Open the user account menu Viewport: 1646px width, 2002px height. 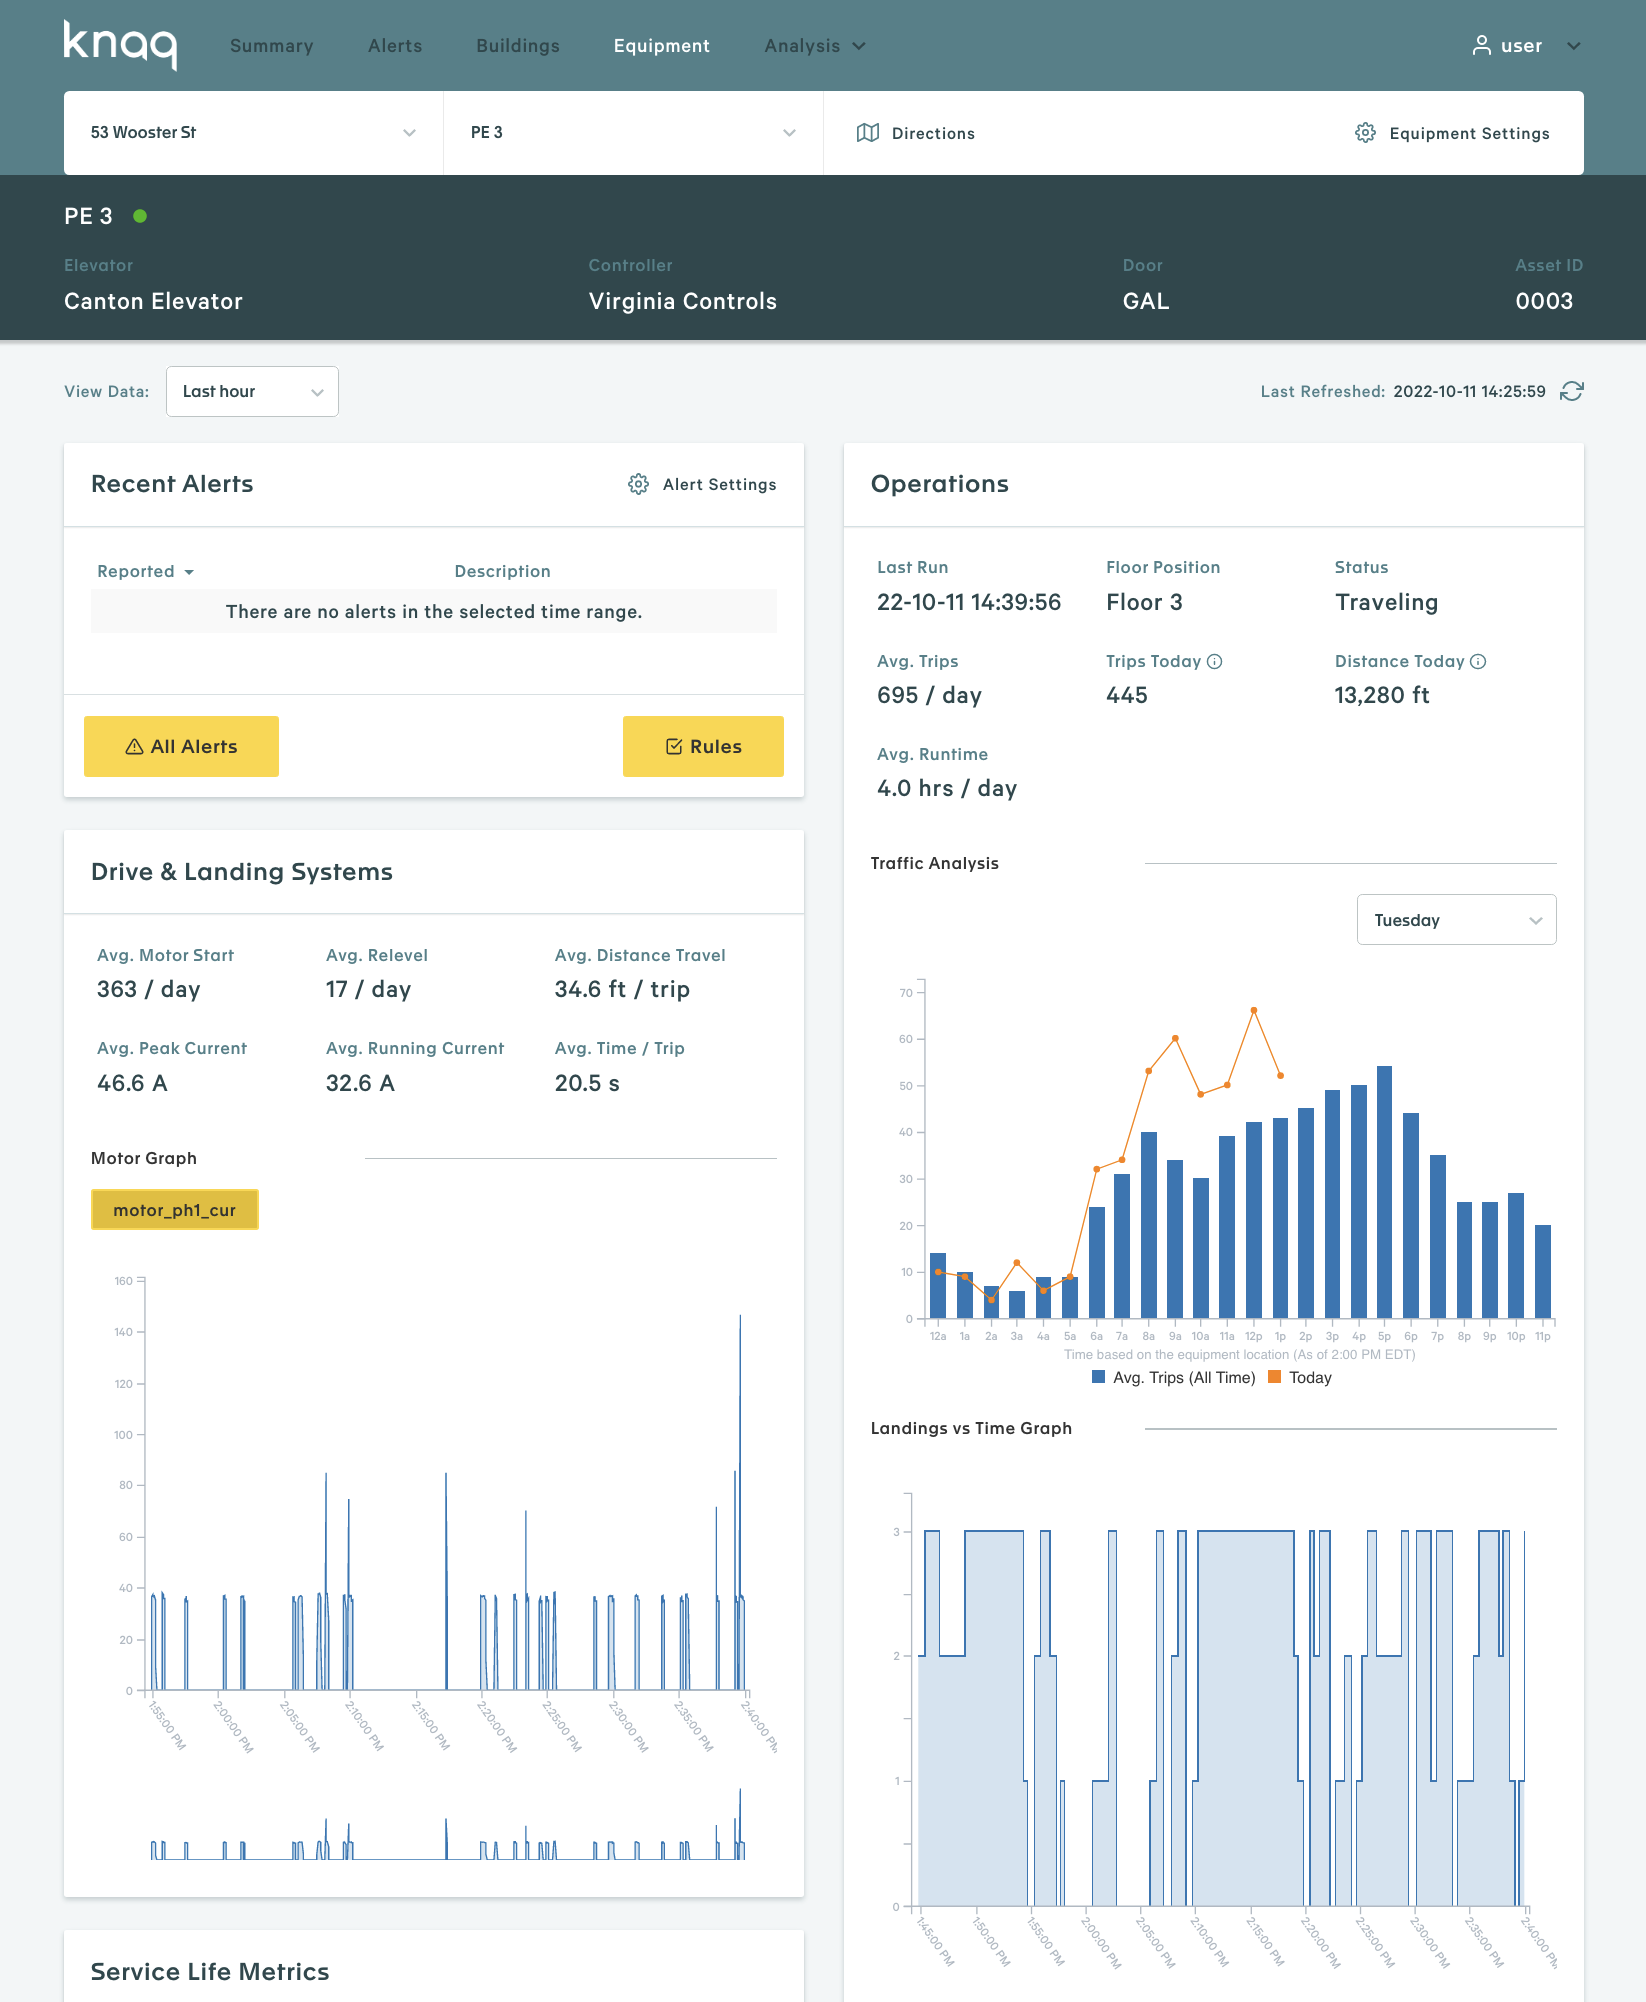click(x=1527, y=46)
